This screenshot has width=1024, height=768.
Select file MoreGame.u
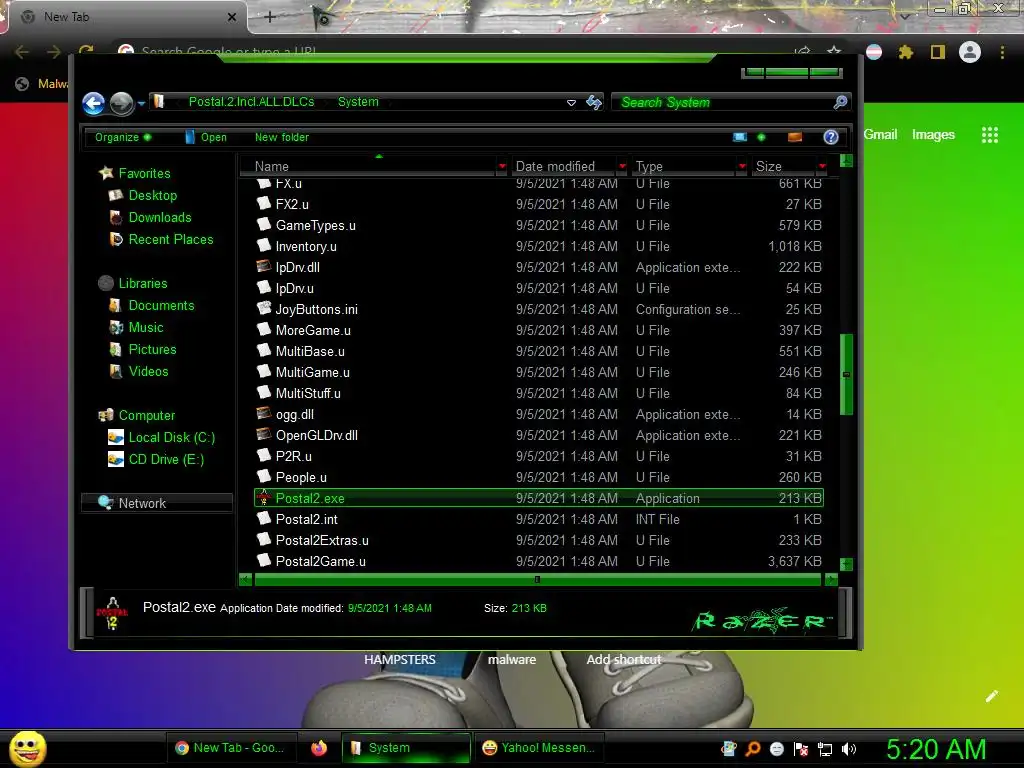point(313,330)
